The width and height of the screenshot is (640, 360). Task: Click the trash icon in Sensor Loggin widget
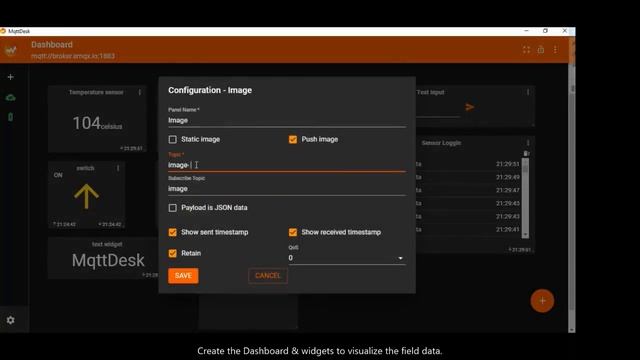point(526,153)
